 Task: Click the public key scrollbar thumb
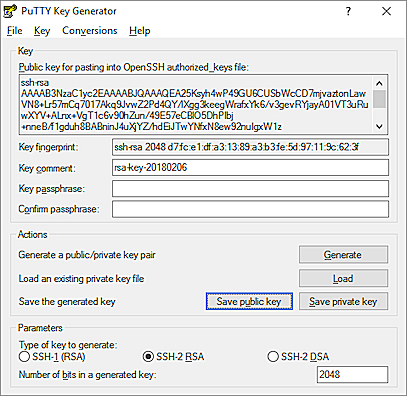379,99
